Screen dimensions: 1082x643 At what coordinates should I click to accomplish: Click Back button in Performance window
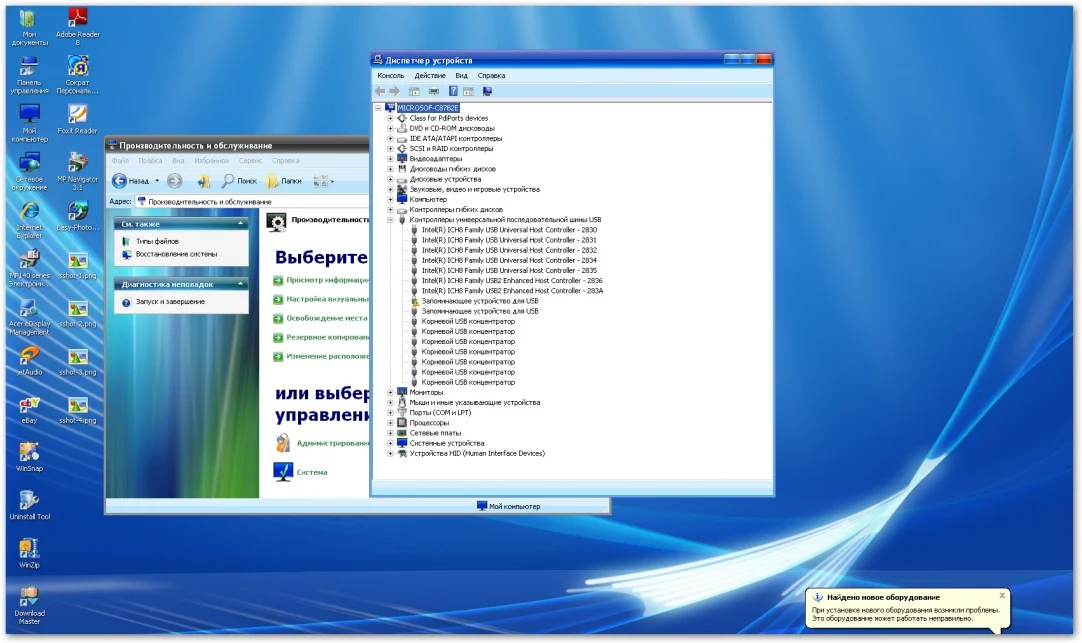tap(131, 181)
